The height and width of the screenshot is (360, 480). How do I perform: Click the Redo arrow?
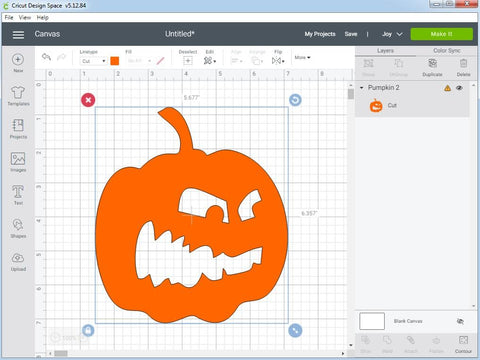pos(61,57)
